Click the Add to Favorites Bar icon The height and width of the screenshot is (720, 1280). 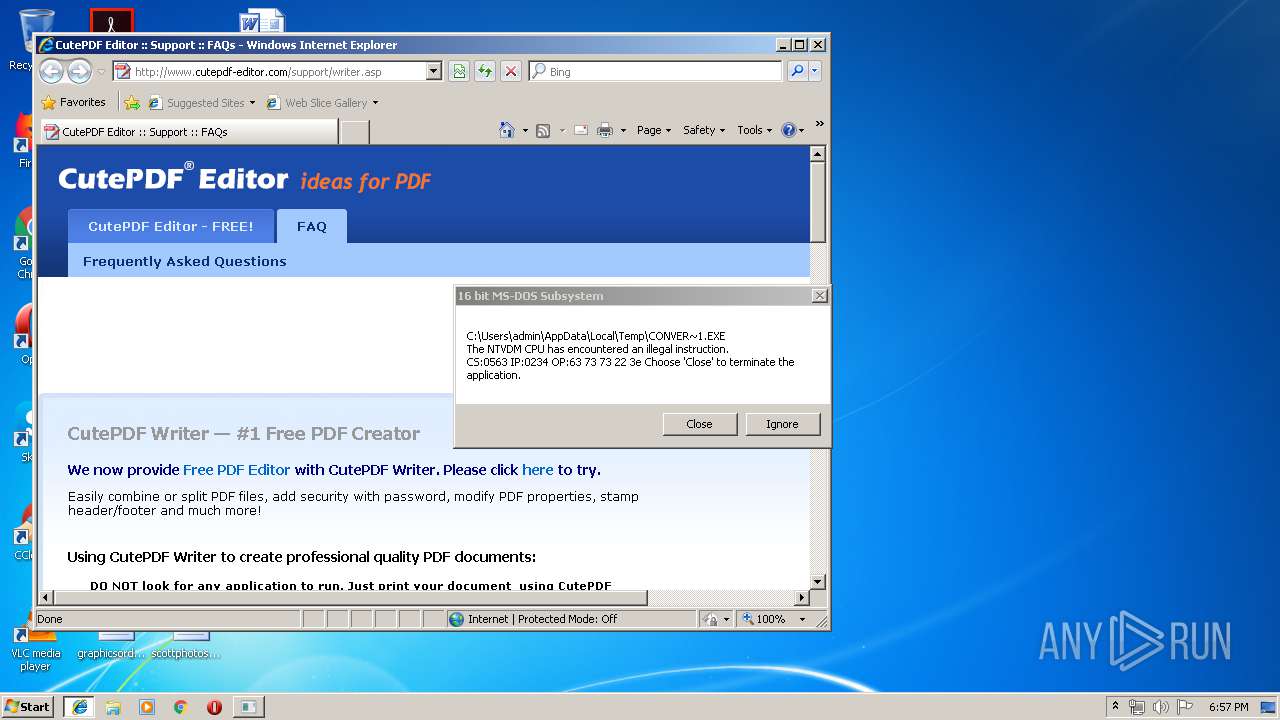click(x=131, y=102)
